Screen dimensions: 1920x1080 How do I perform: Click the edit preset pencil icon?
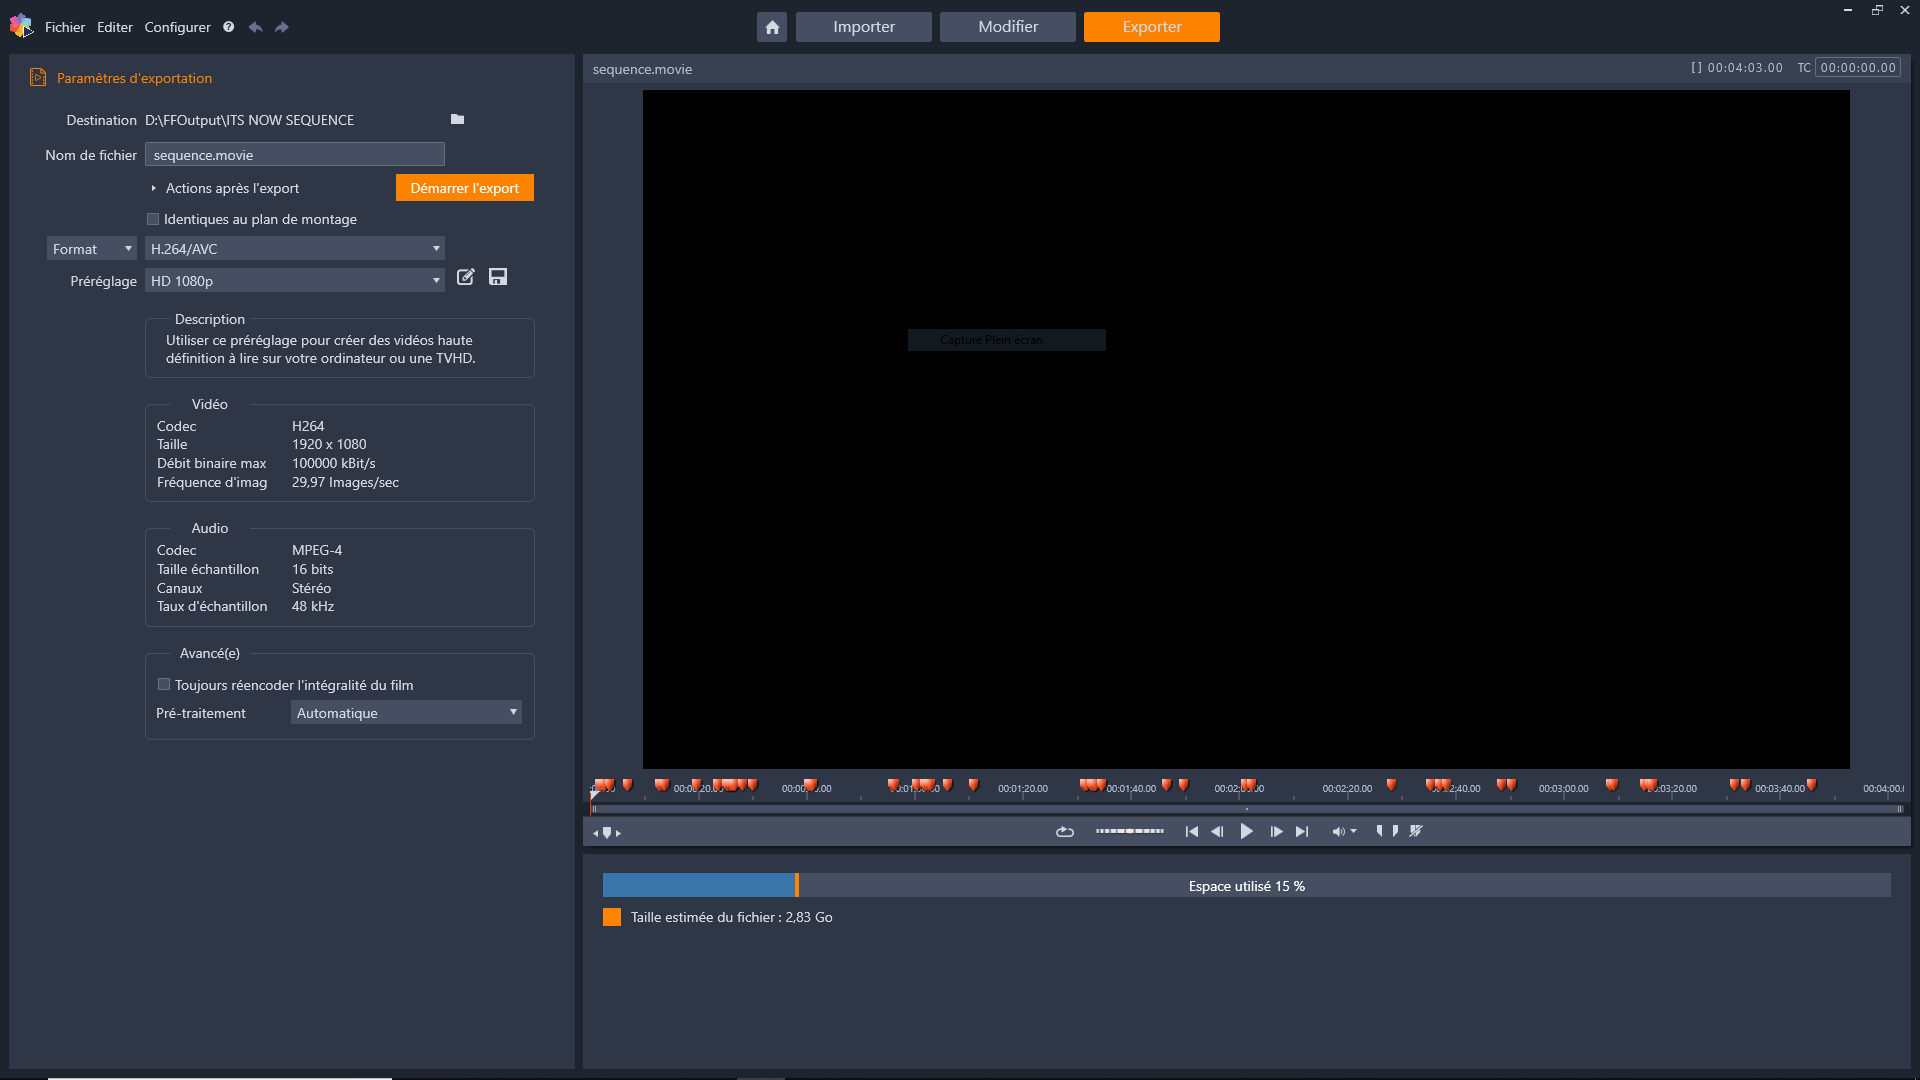pyautogui.click(x=466, y=277)
